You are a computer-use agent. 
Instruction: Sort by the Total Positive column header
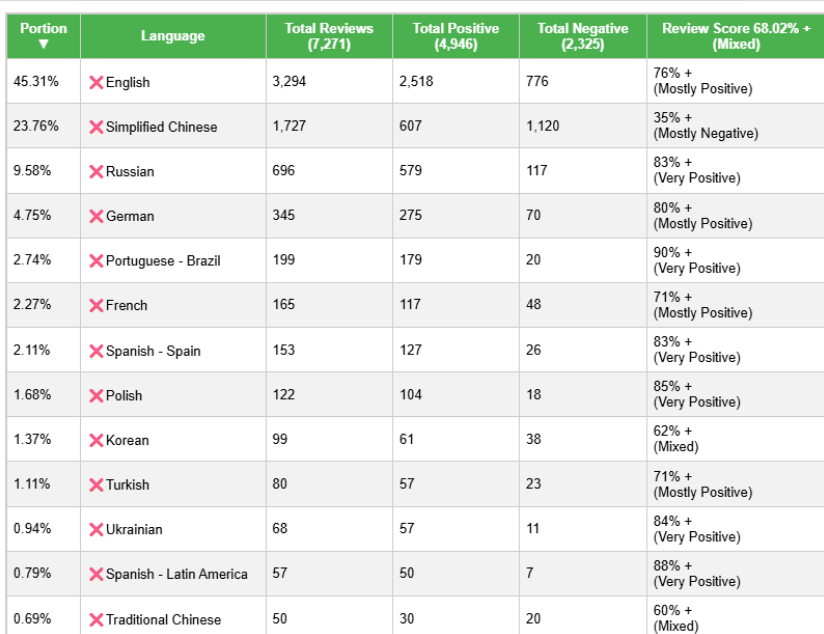456,36
